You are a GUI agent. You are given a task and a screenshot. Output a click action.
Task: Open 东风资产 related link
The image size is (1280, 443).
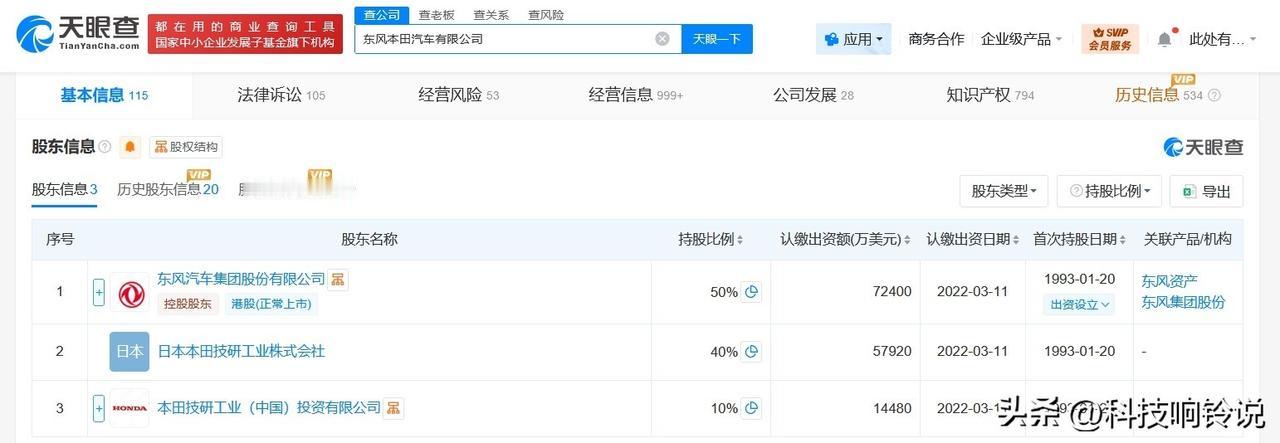pos(1169,281)
